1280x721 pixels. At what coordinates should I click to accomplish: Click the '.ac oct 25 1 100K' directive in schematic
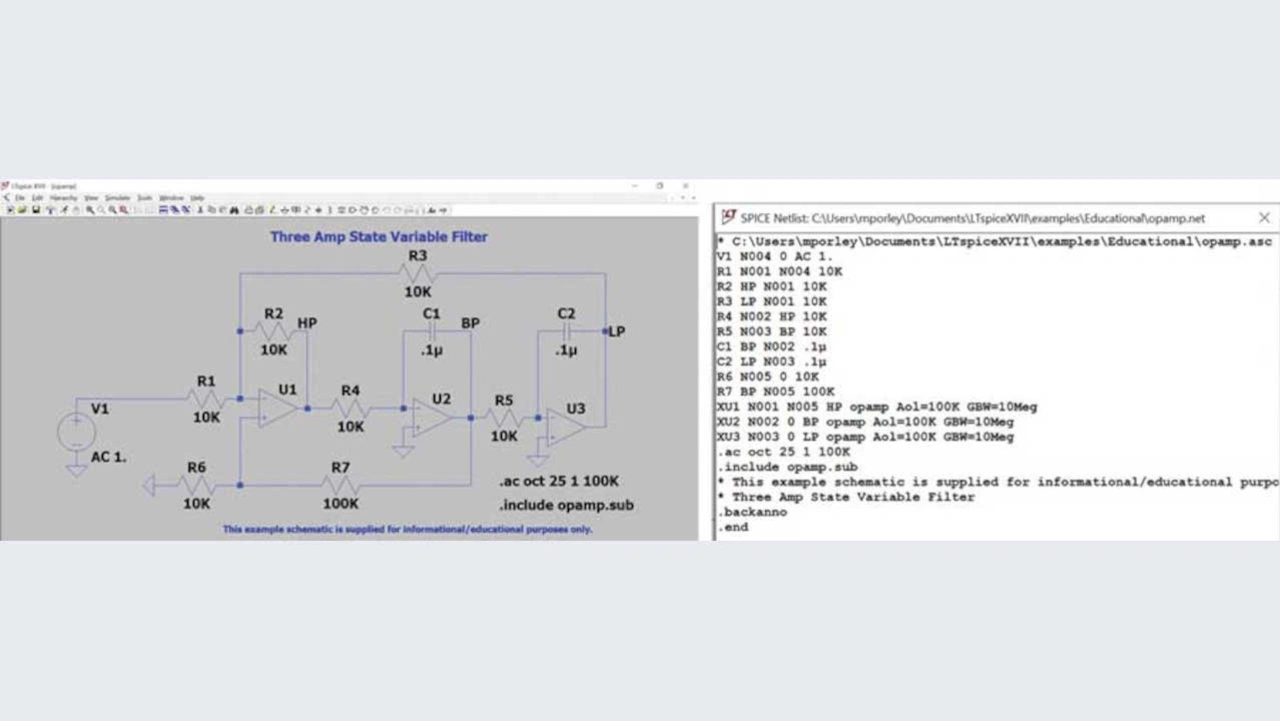point(559,481)
